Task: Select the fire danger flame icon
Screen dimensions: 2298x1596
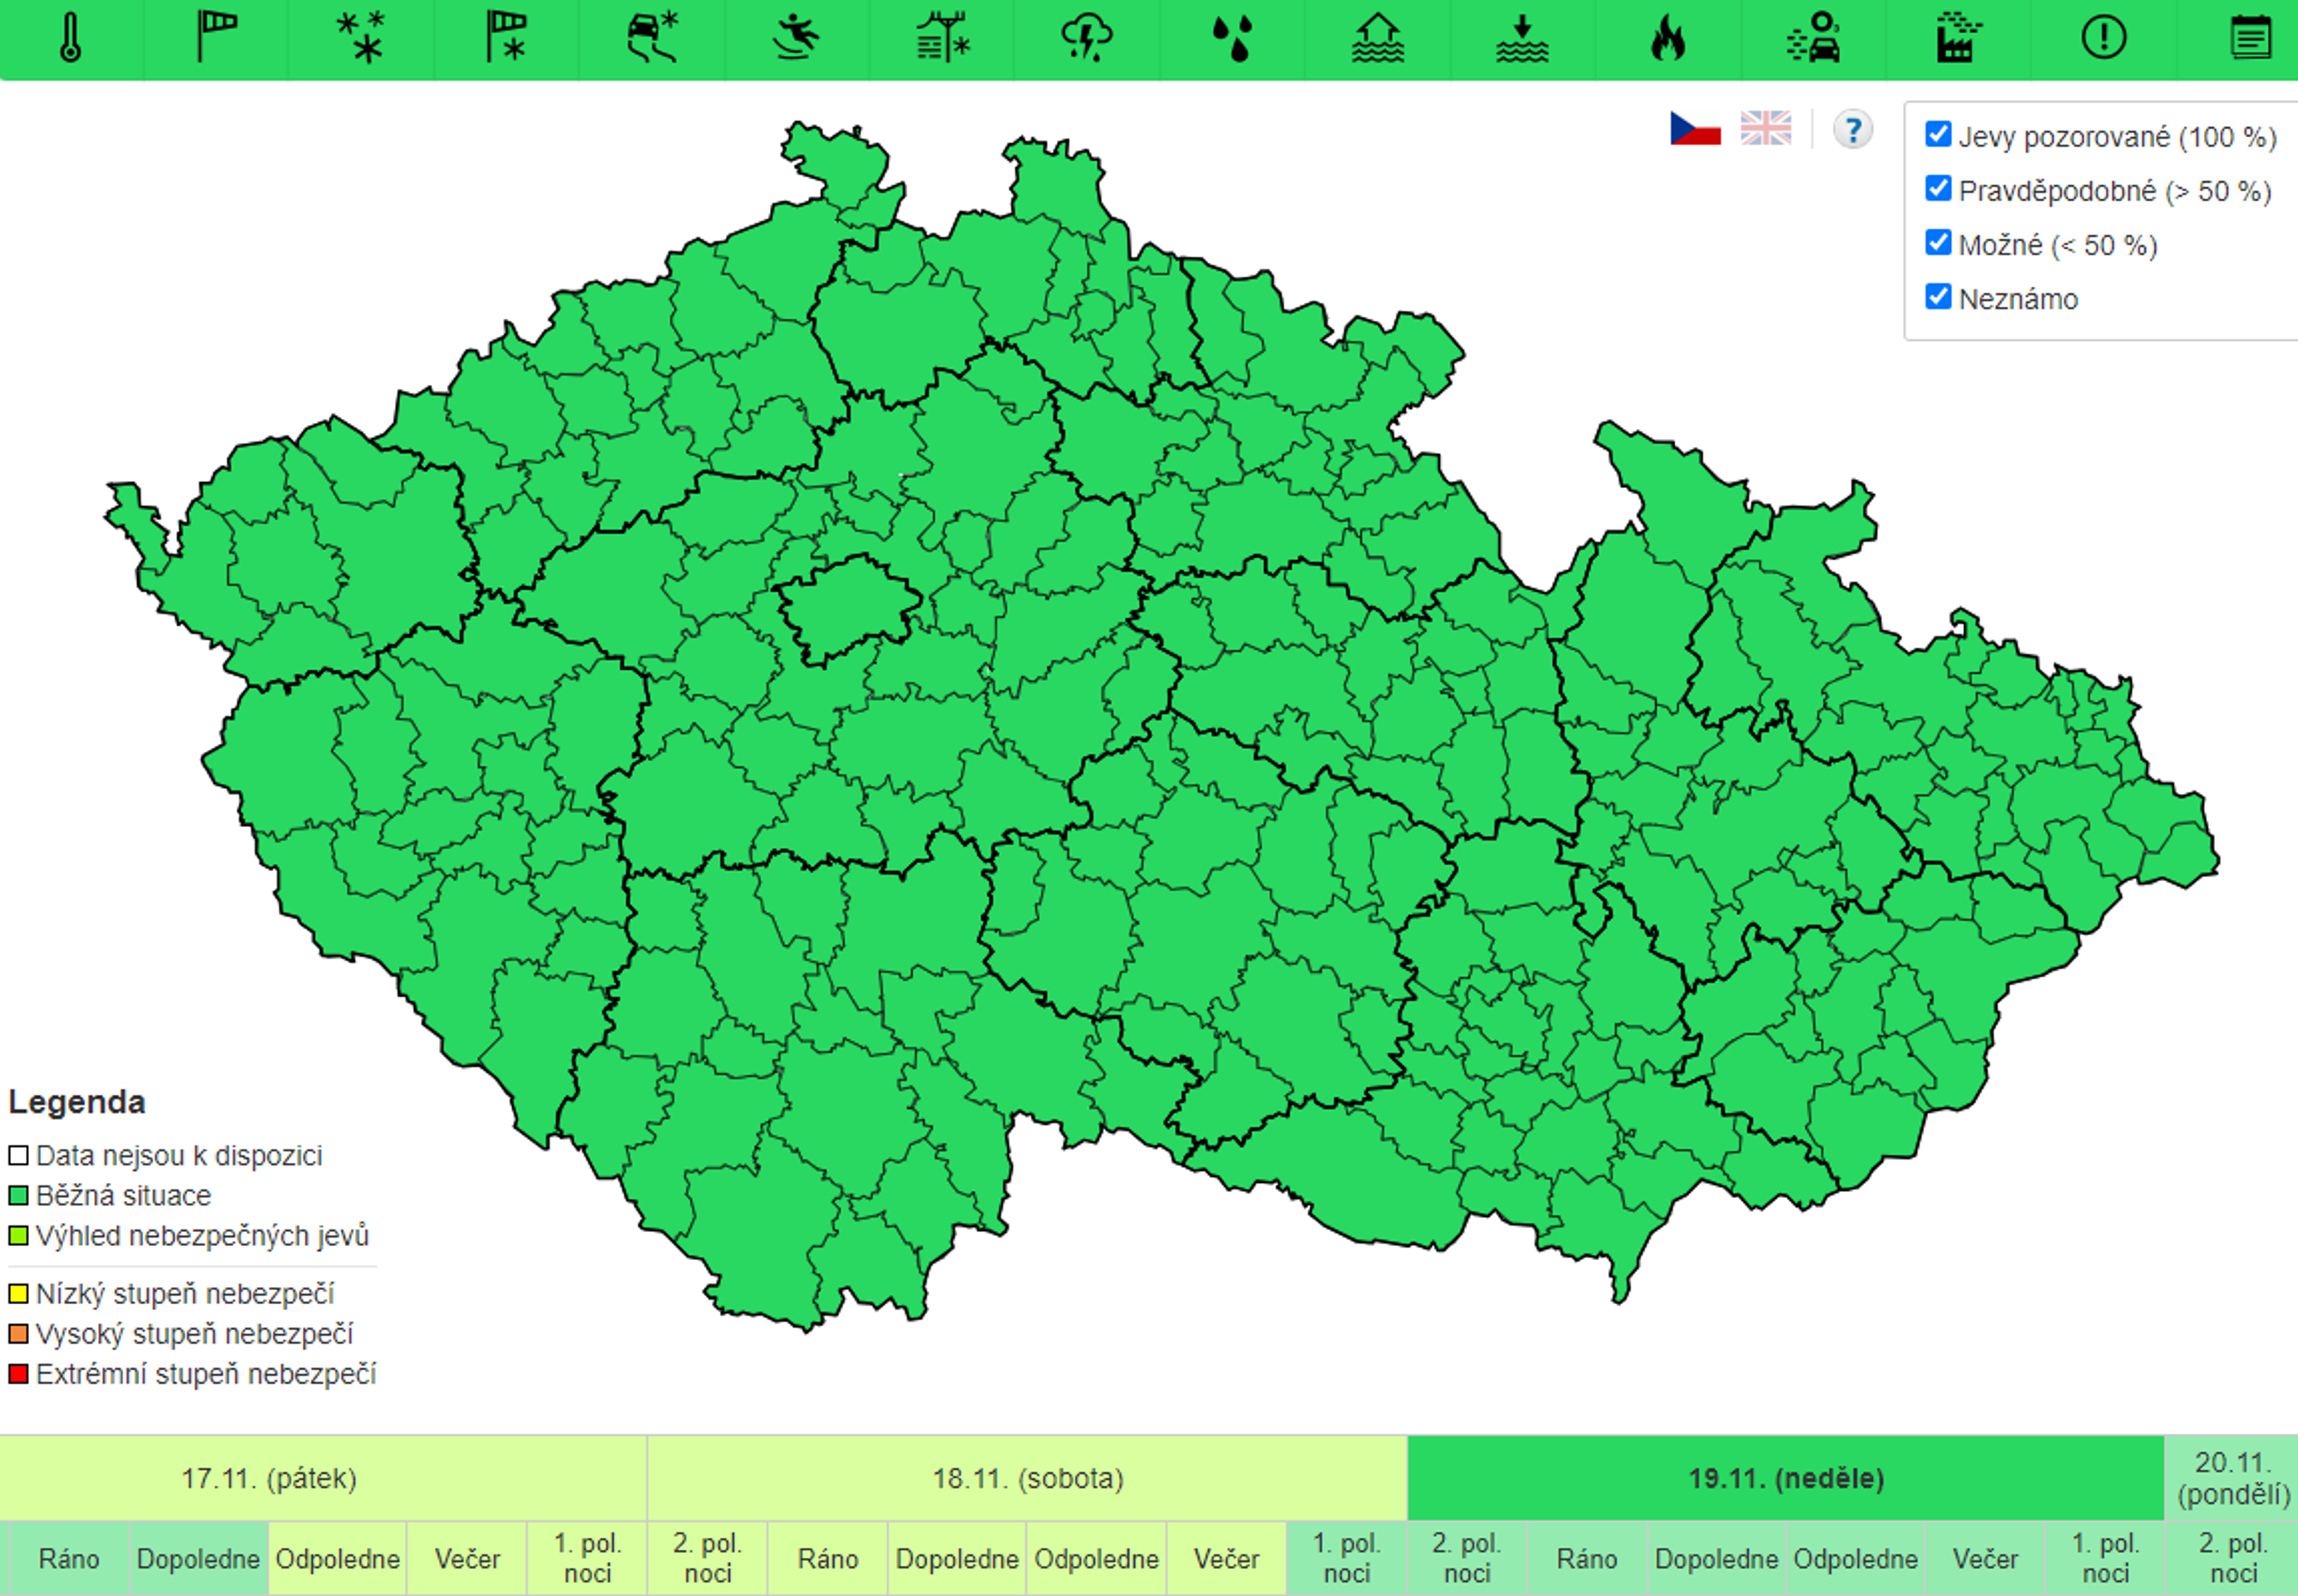Action: [x=1668, y=38]
